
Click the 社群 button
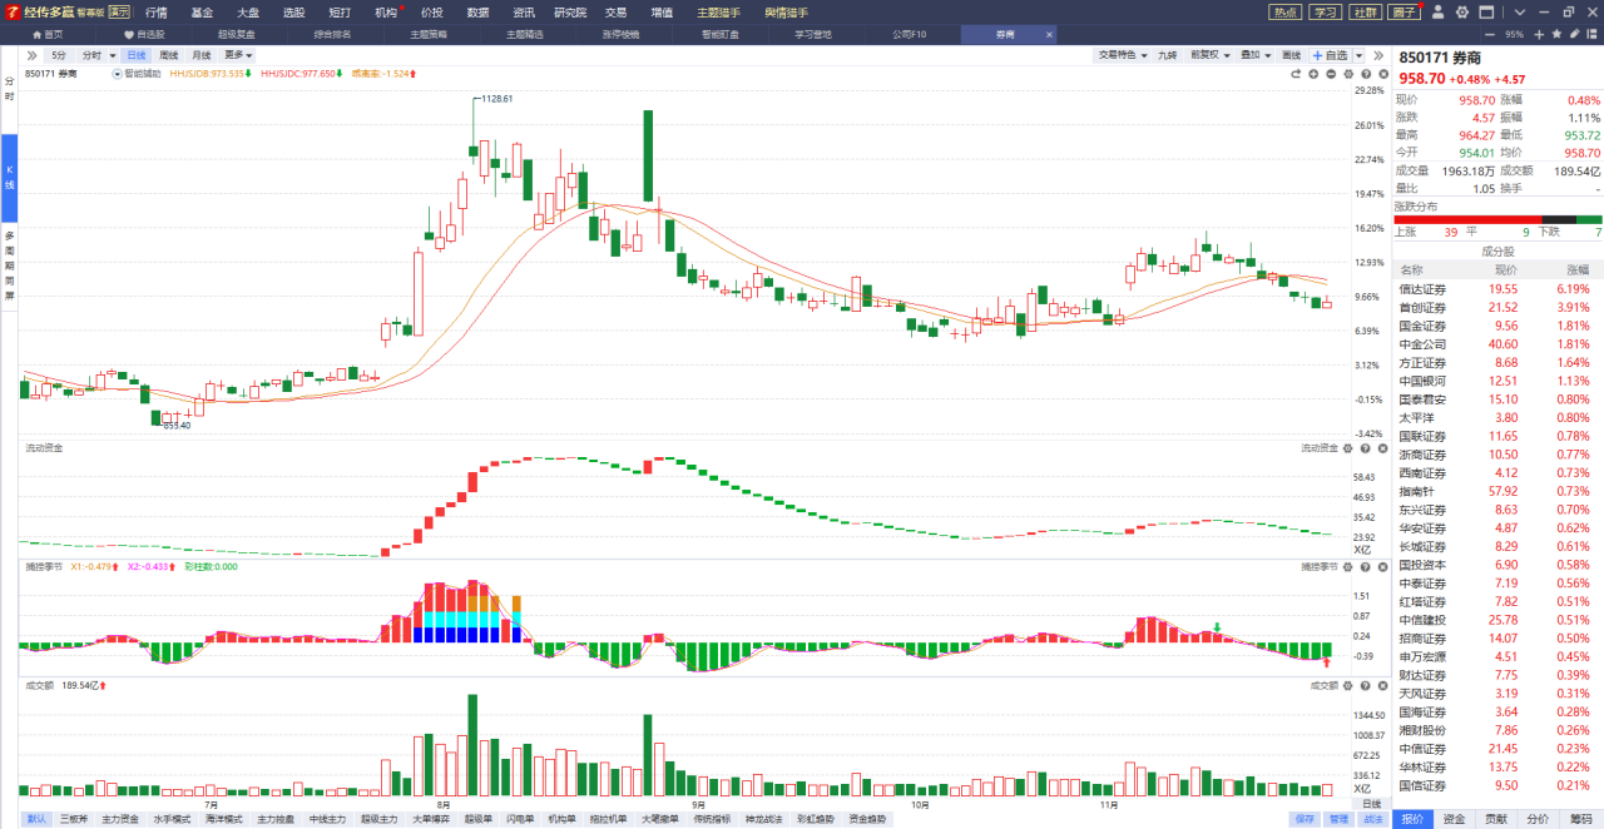coord(1365,12)
